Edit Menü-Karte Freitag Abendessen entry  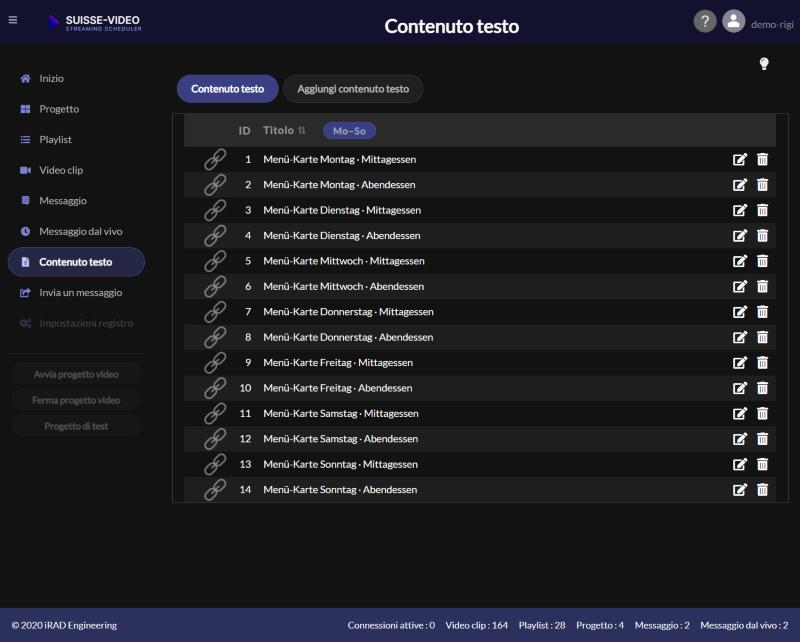pyautogui.click(x=740, y=388)
